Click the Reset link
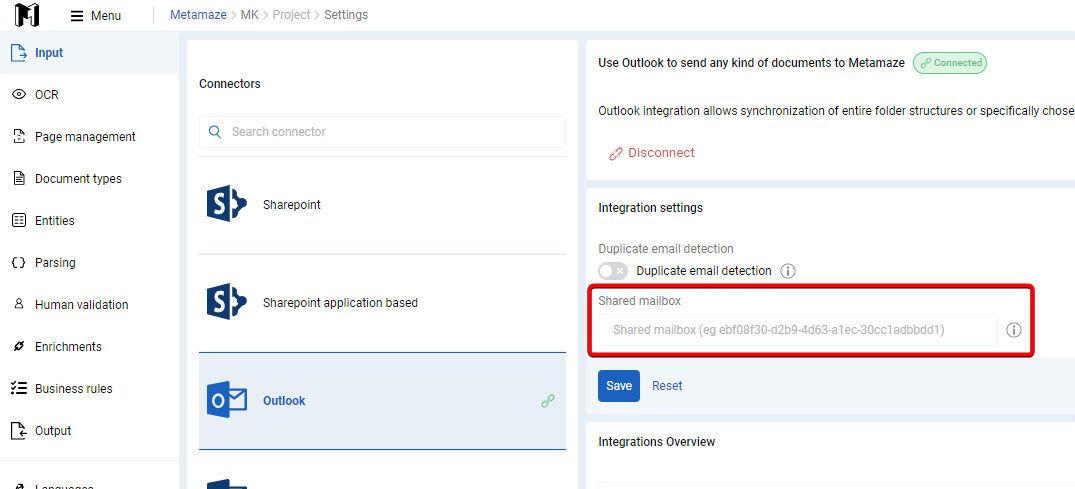1075x489 pixels. pyautogui.click(x=666, y=385)
